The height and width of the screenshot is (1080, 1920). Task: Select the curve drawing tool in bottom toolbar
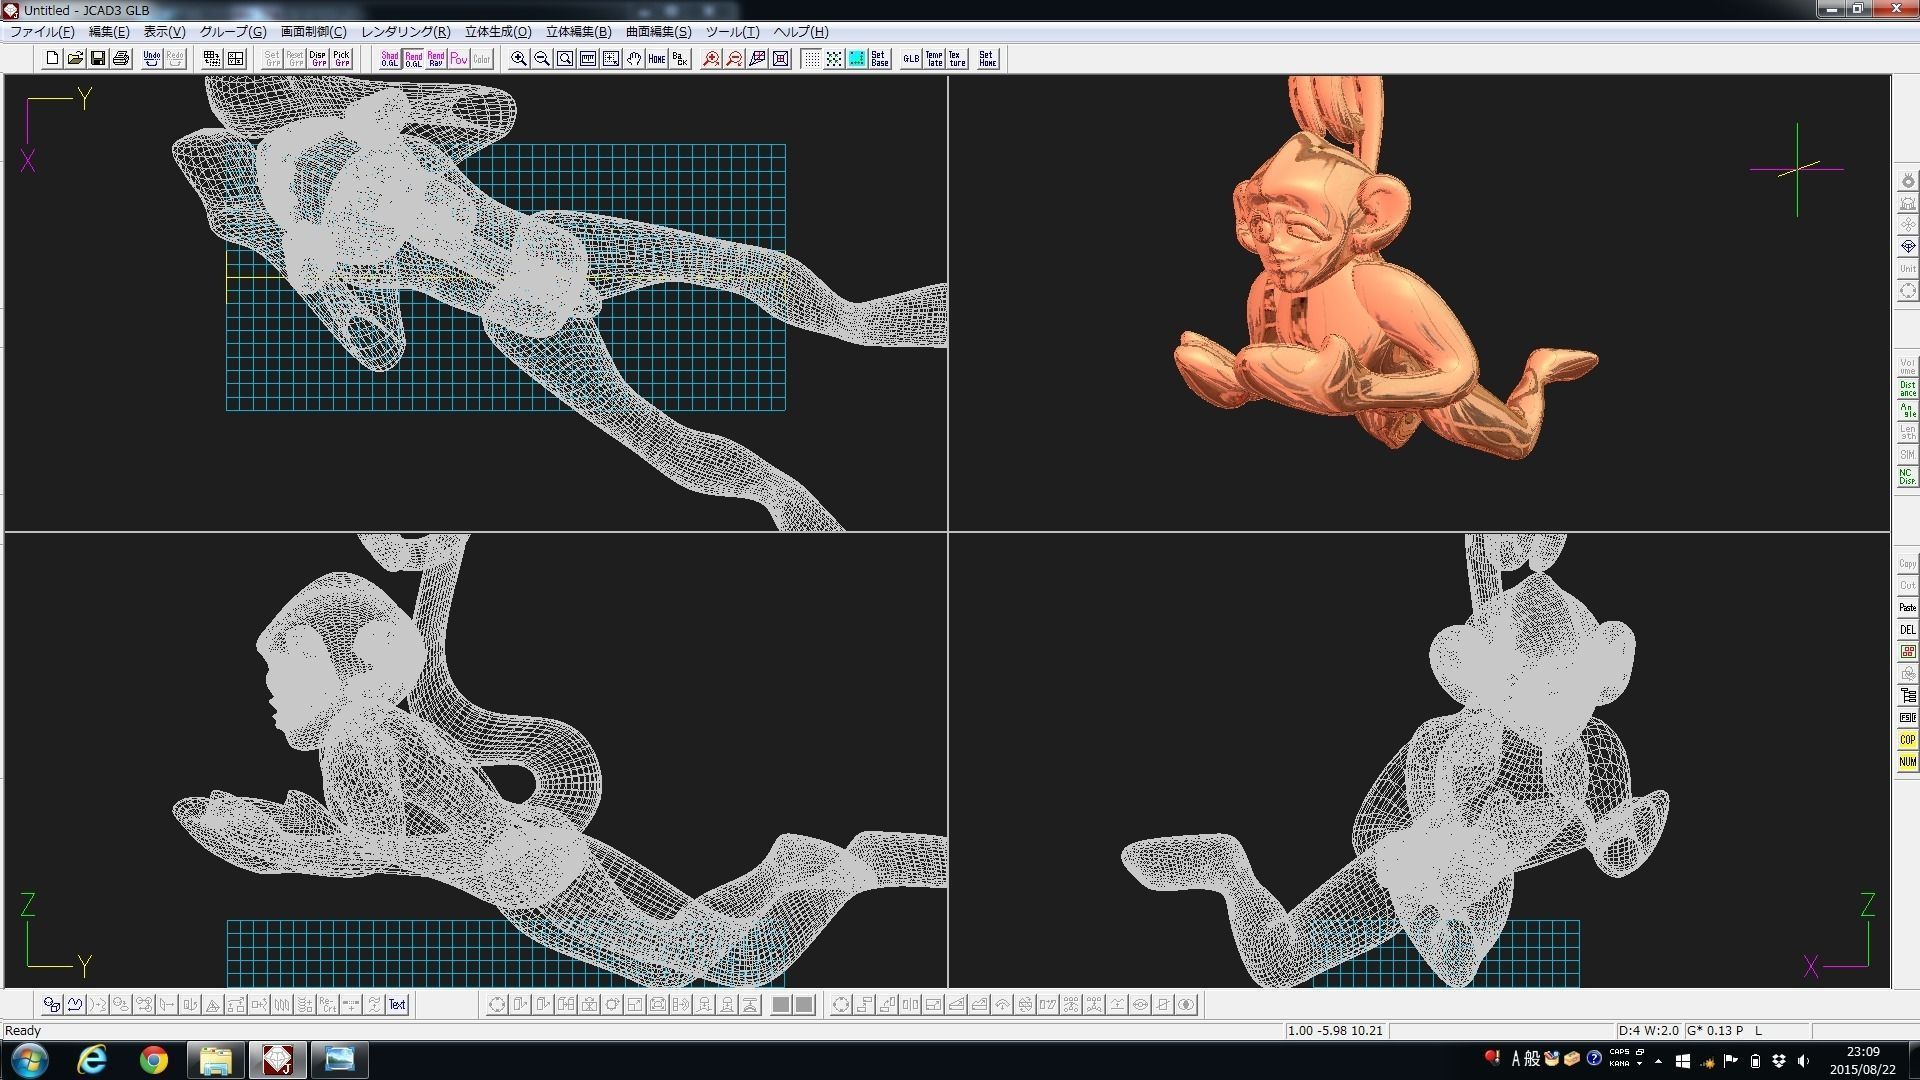pyautogui.click(x=75, y=1005)
